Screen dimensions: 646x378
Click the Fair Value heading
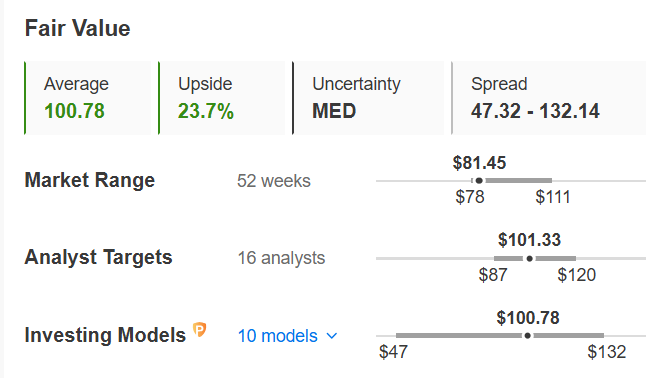point(77,28)
